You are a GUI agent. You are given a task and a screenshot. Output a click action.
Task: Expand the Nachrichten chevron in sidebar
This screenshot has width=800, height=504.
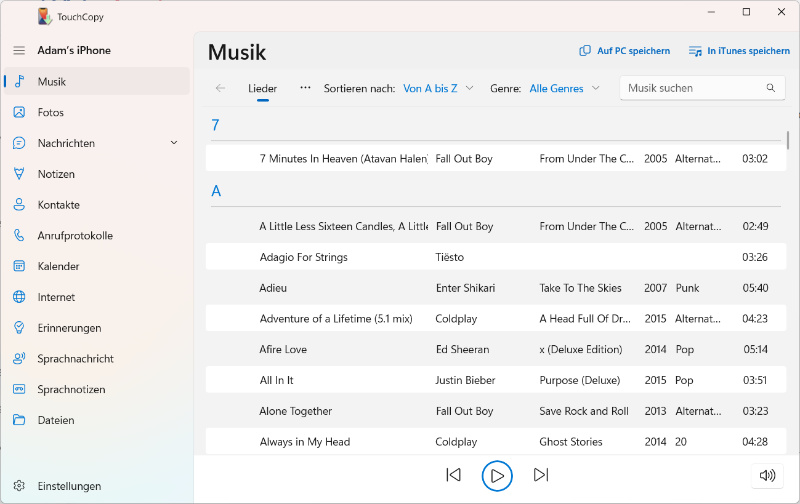coord(174,143)
